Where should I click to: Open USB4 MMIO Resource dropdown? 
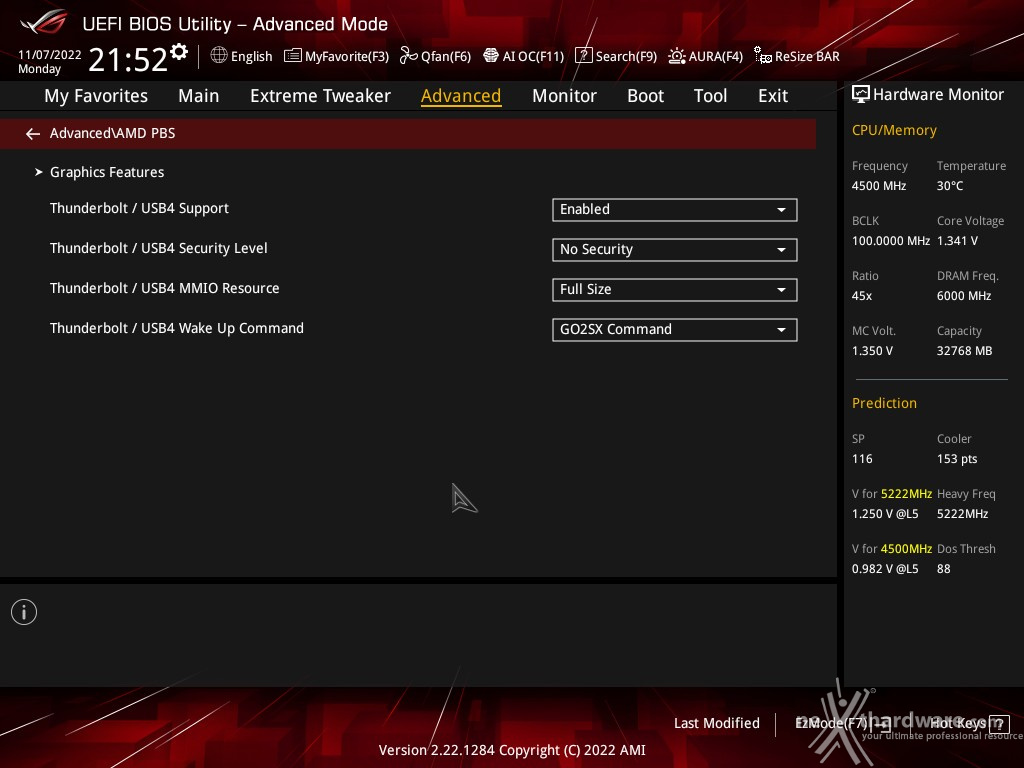(675, 290)
